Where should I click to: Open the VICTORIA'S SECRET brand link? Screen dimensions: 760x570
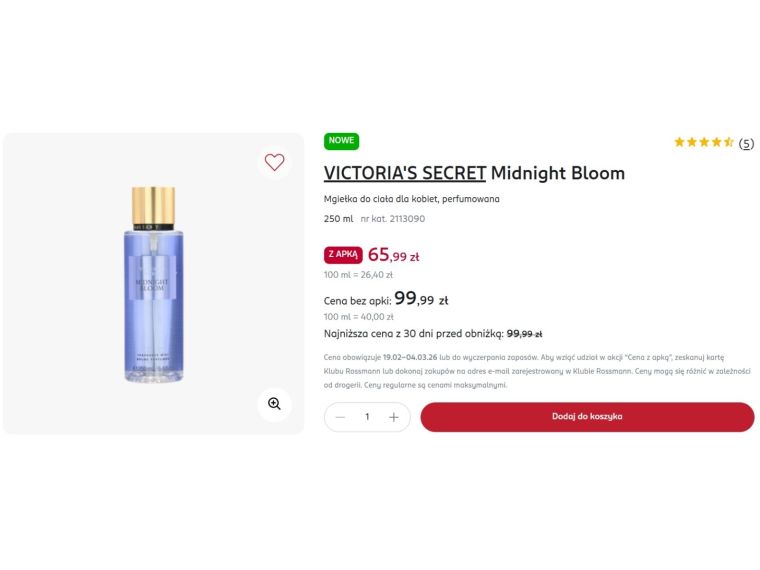405,173
